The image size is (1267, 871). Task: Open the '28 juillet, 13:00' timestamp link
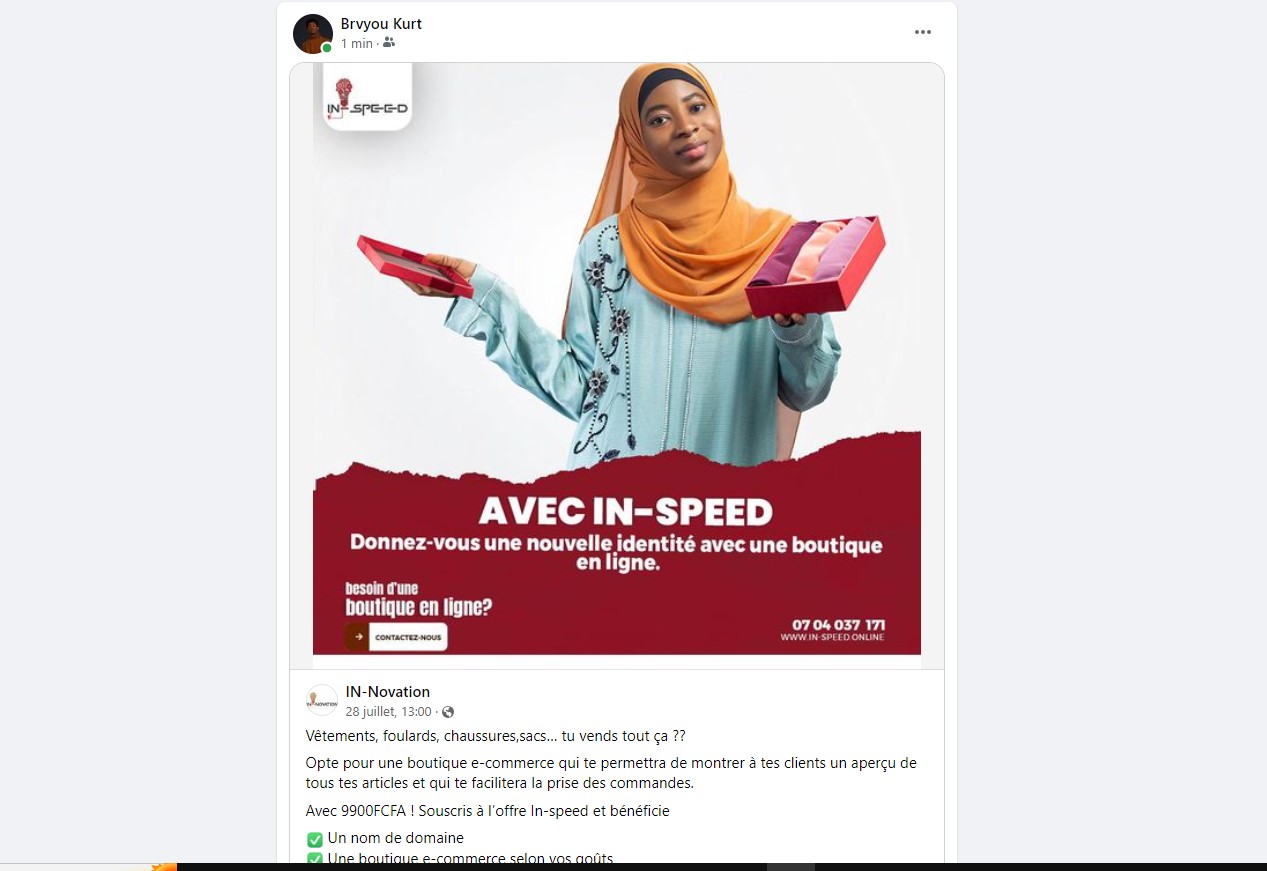pyautogui.click(x=389, y=712)
